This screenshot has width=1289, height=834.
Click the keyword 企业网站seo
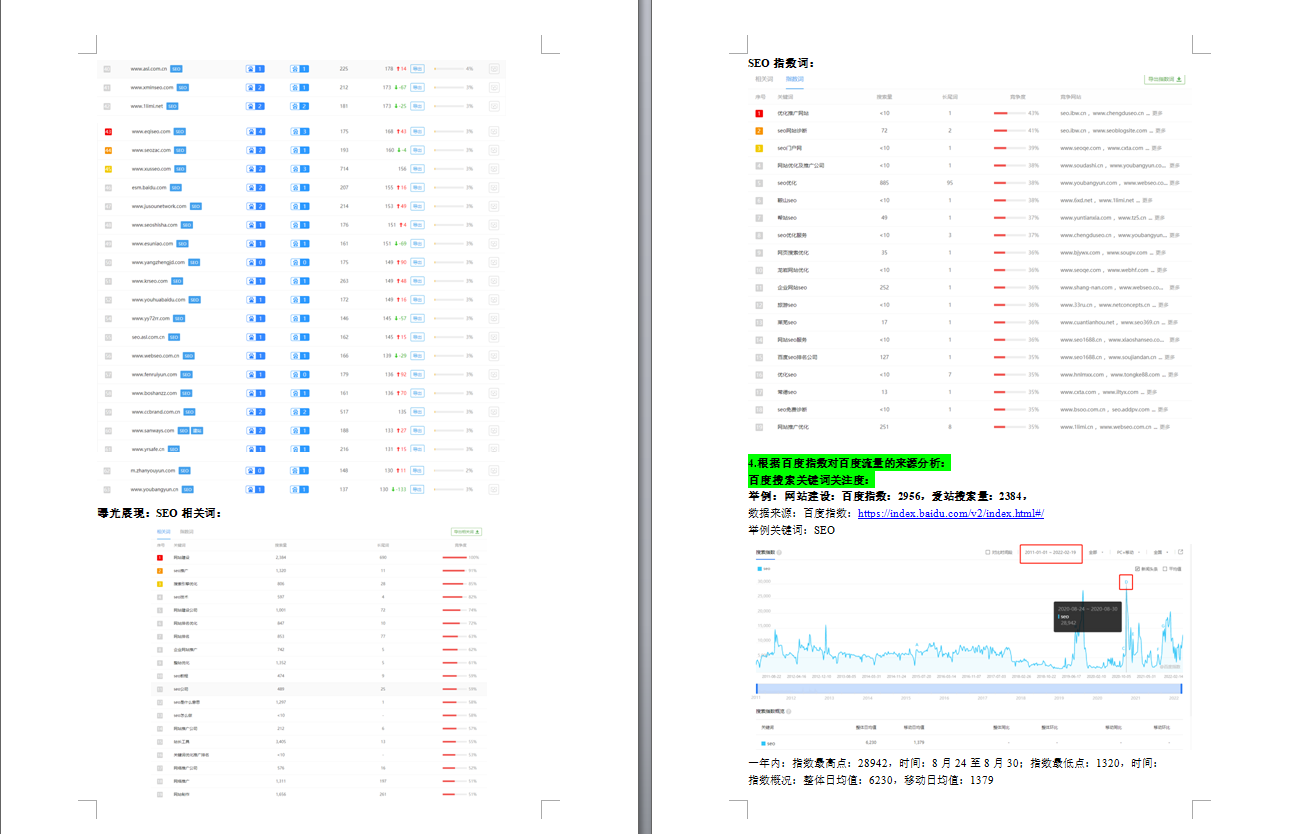point(792,288)
